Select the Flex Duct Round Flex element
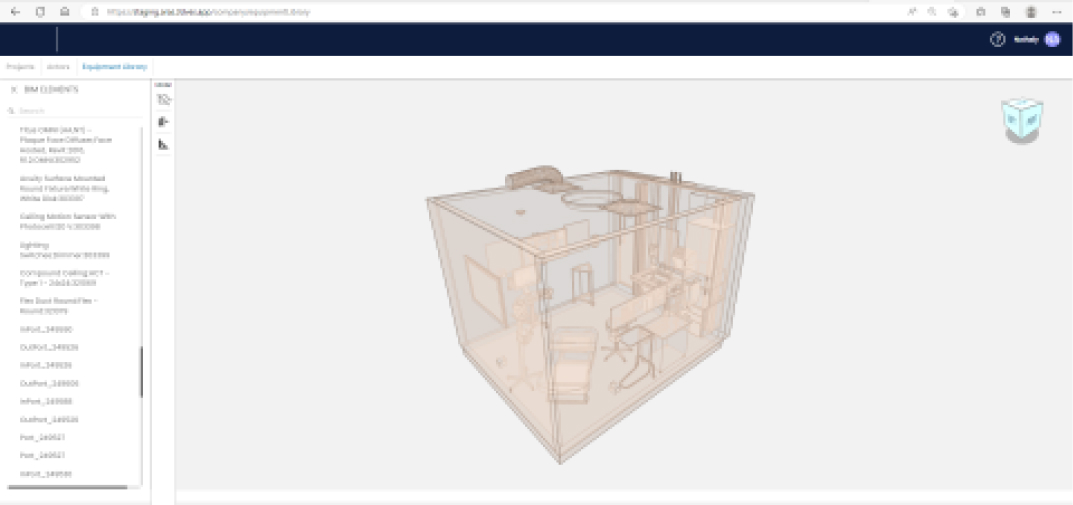Screen dimensions: 1073x505 point(59,305)
